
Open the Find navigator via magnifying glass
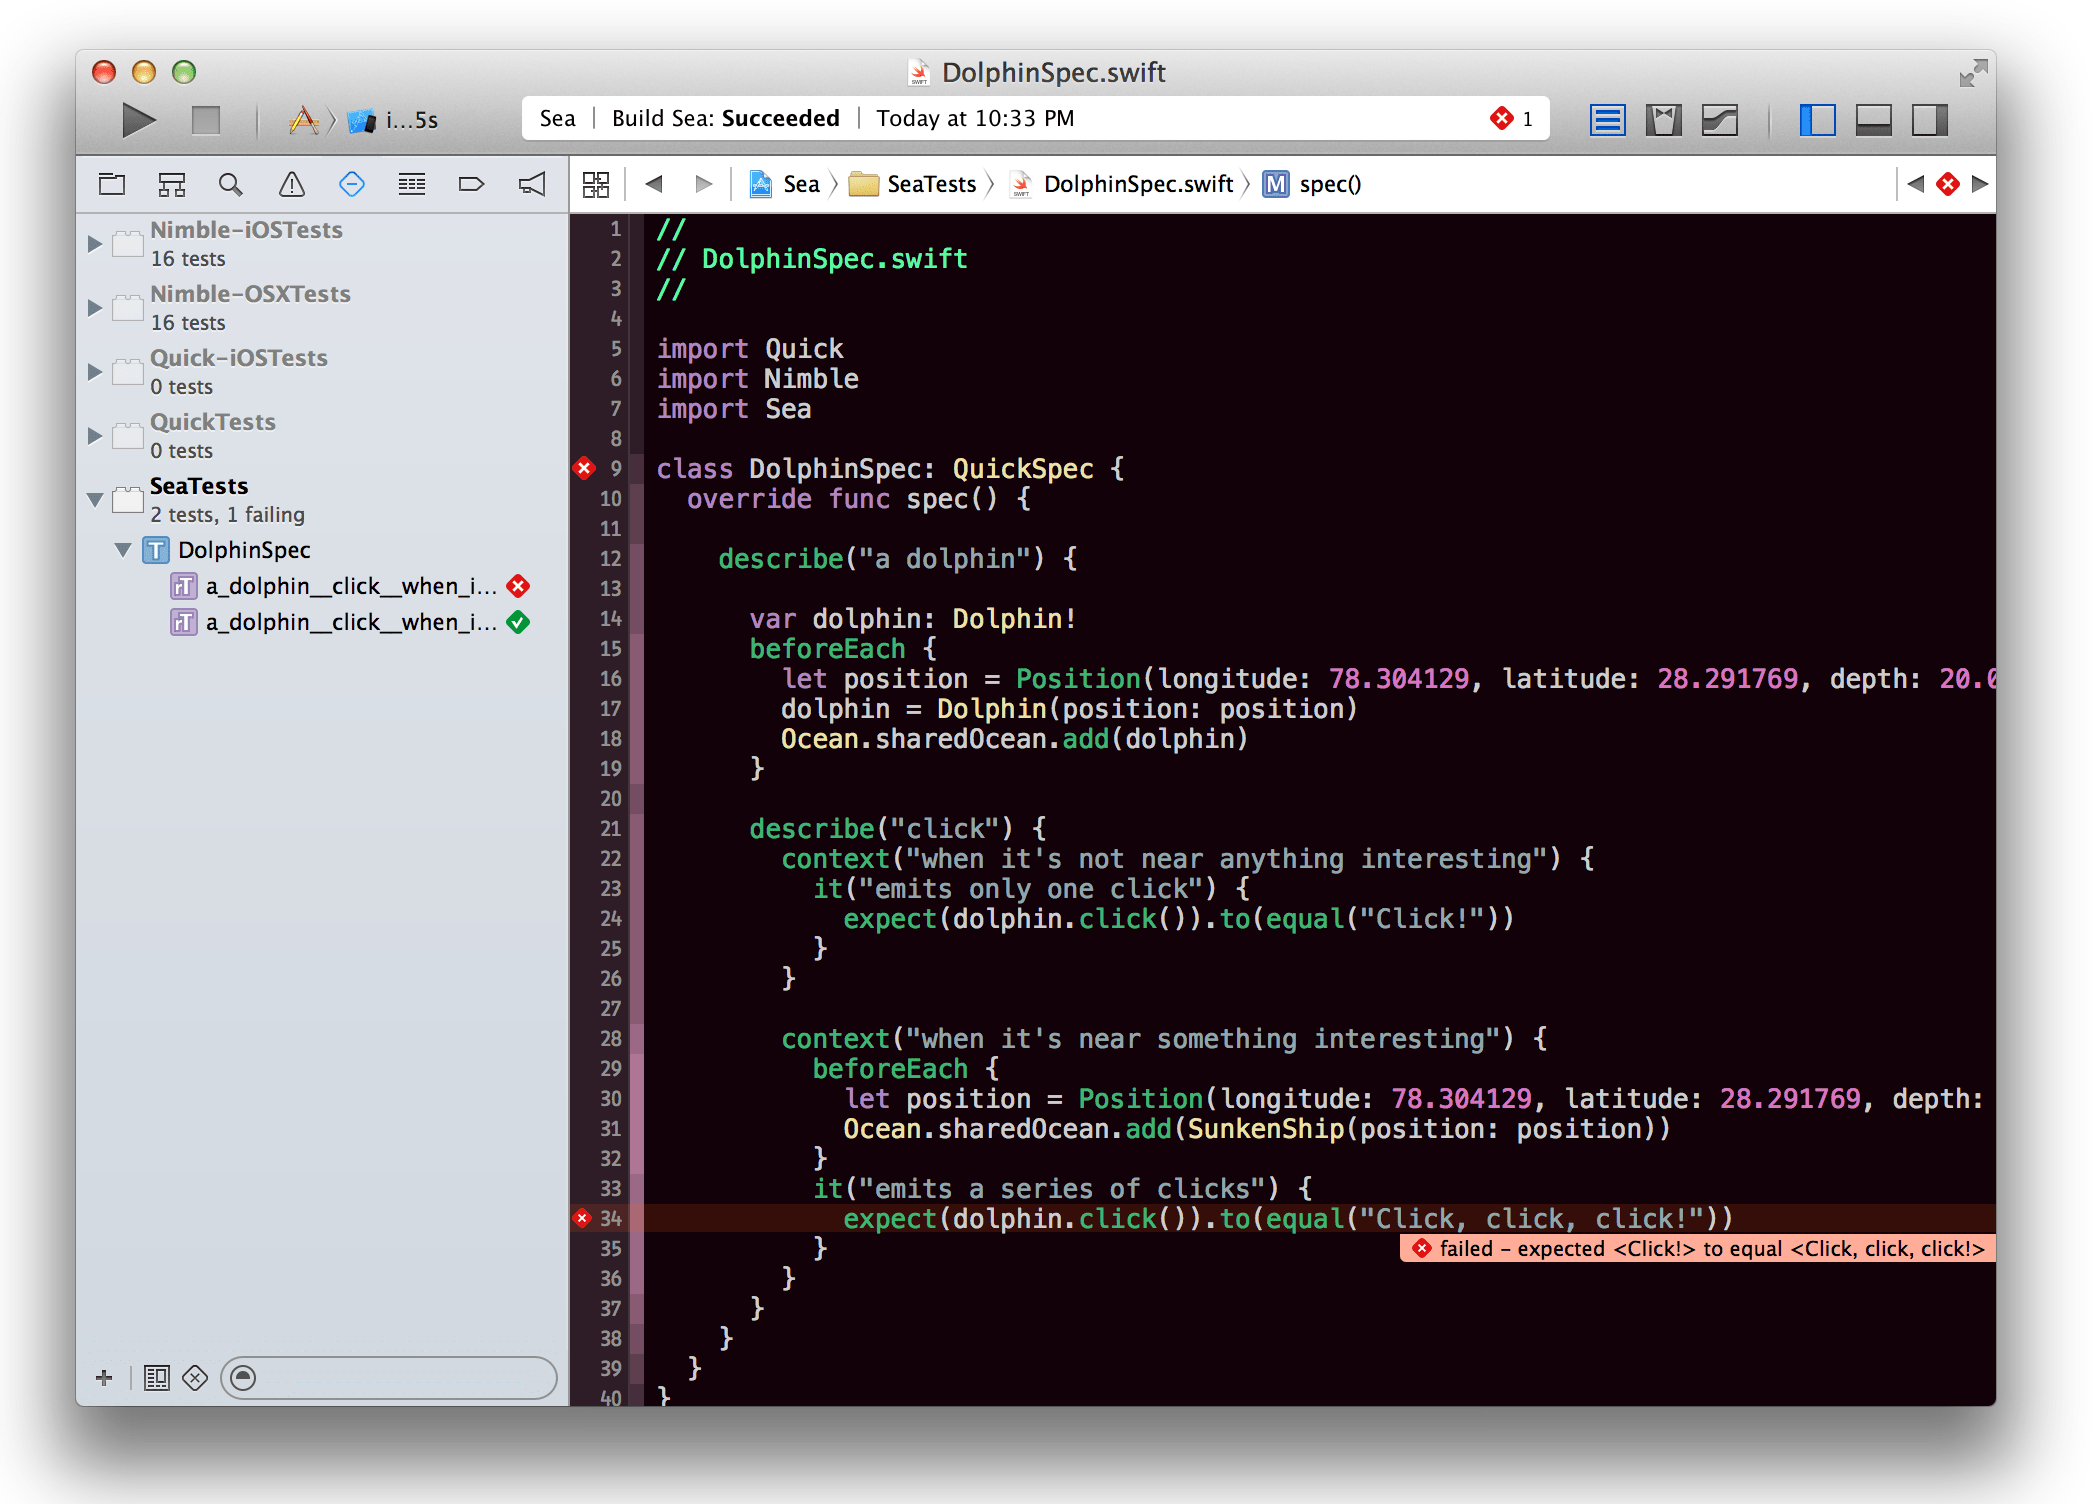click(x=231, y=184)
